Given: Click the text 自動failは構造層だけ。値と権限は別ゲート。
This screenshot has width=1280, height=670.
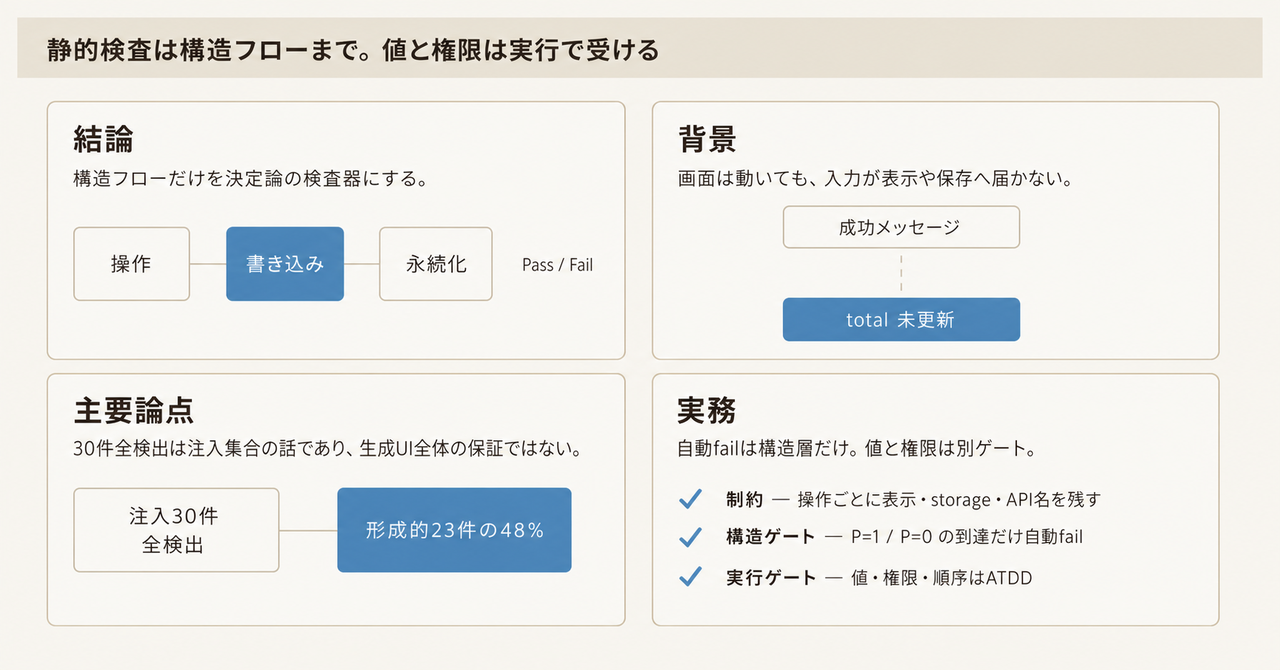Looking at the screenshot, I should point(857,448).
